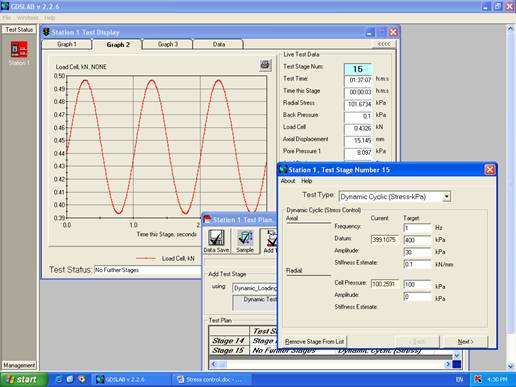Open the File menu in GDSLAB

click(x=7, y=18)
